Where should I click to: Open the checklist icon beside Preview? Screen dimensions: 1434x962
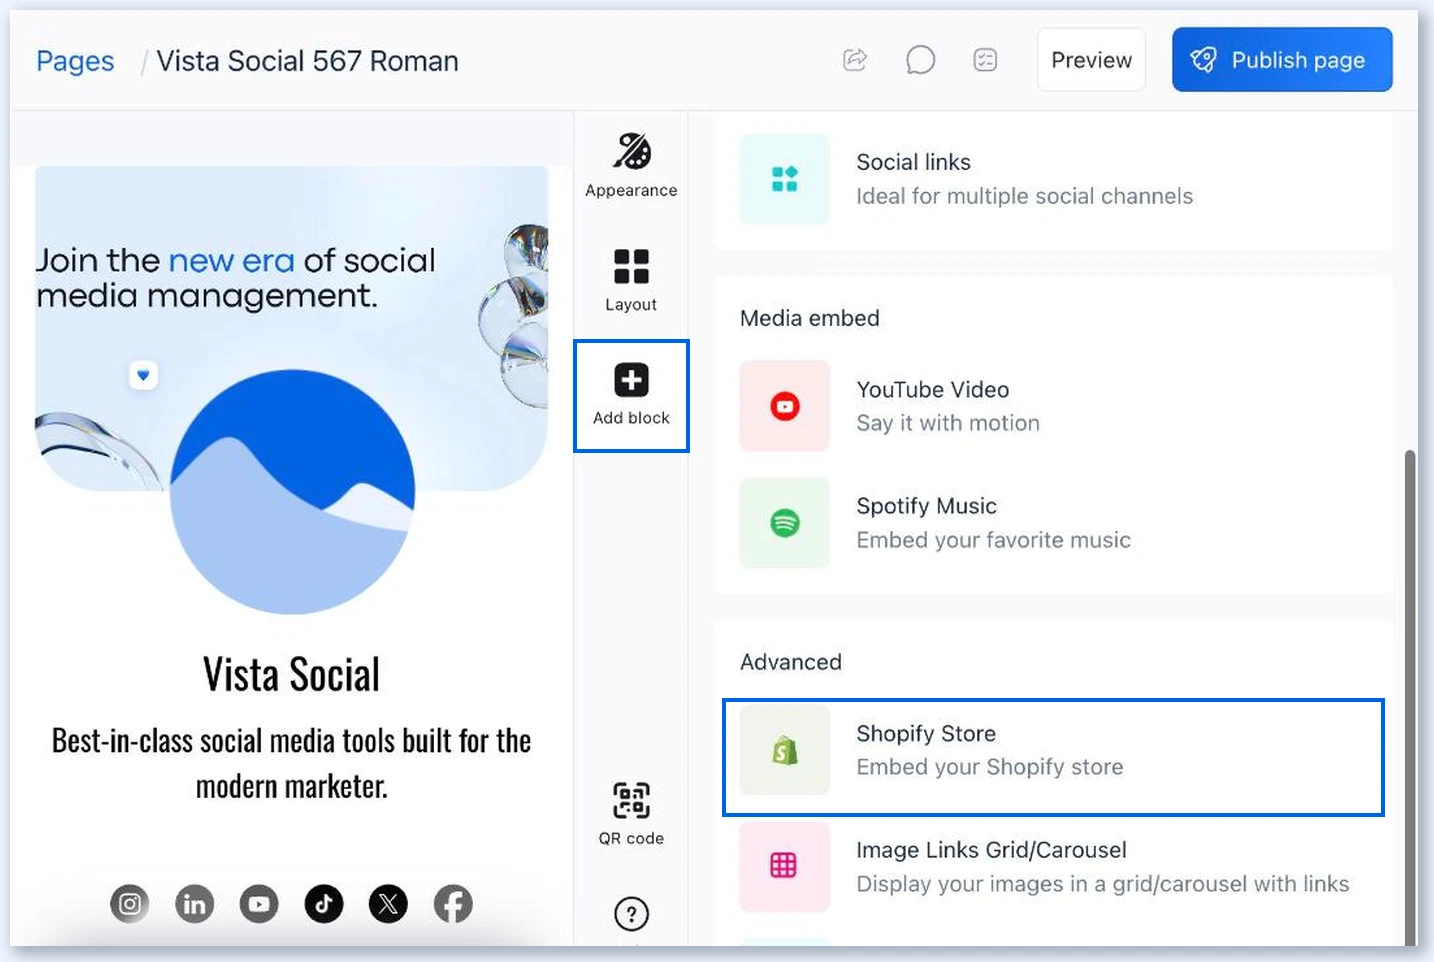985,60
